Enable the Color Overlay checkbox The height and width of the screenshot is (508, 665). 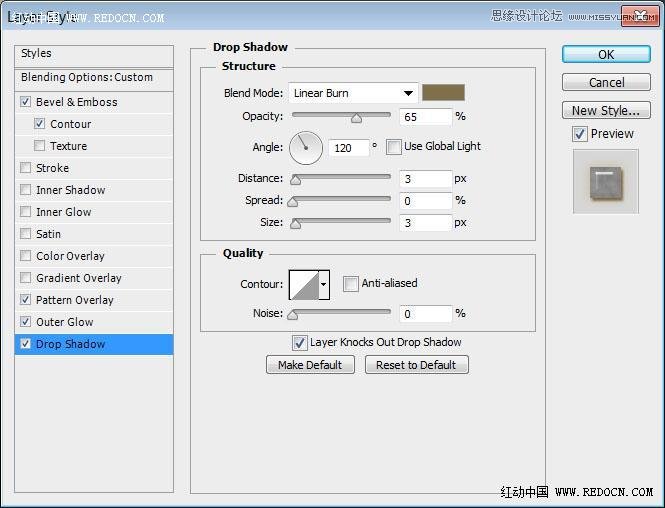coord(25,256)
